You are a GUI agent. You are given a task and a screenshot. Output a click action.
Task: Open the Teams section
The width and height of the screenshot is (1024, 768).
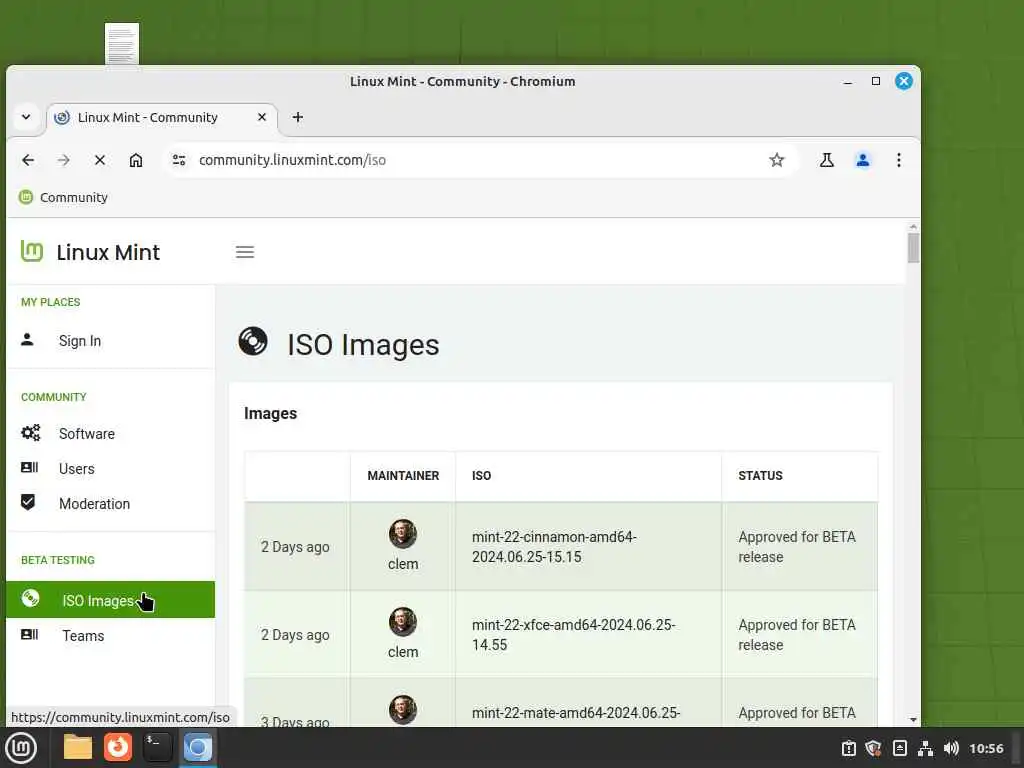tap(83, 636)
